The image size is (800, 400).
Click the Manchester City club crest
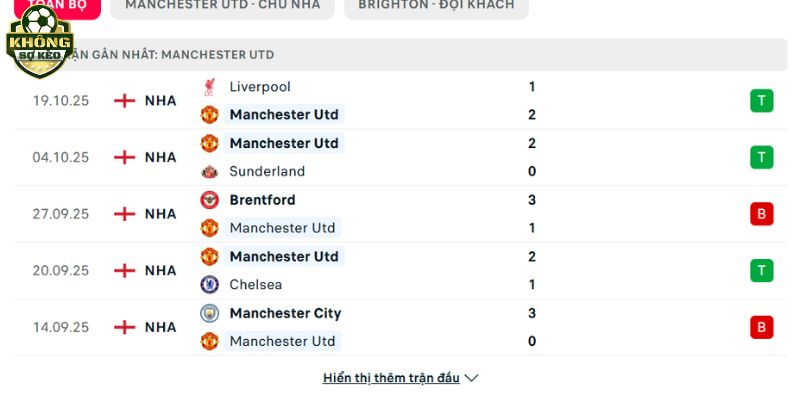(x=210, y=313)
